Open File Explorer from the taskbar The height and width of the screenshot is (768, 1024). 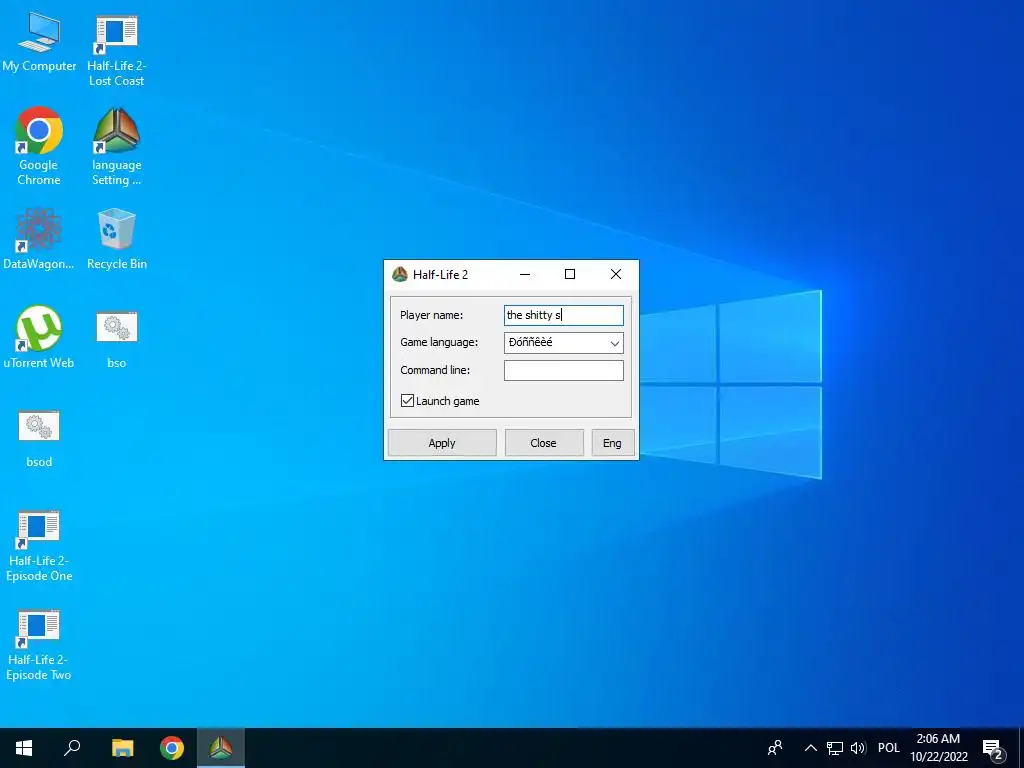click(x=122, y=748)
